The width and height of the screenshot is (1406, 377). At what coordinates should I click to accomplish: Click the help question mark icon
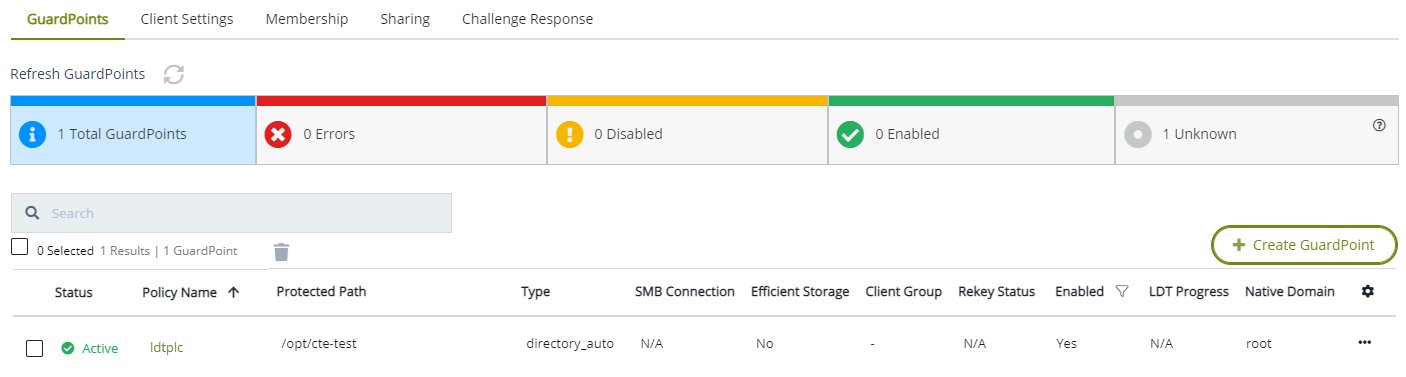[x=1379, y=125]
